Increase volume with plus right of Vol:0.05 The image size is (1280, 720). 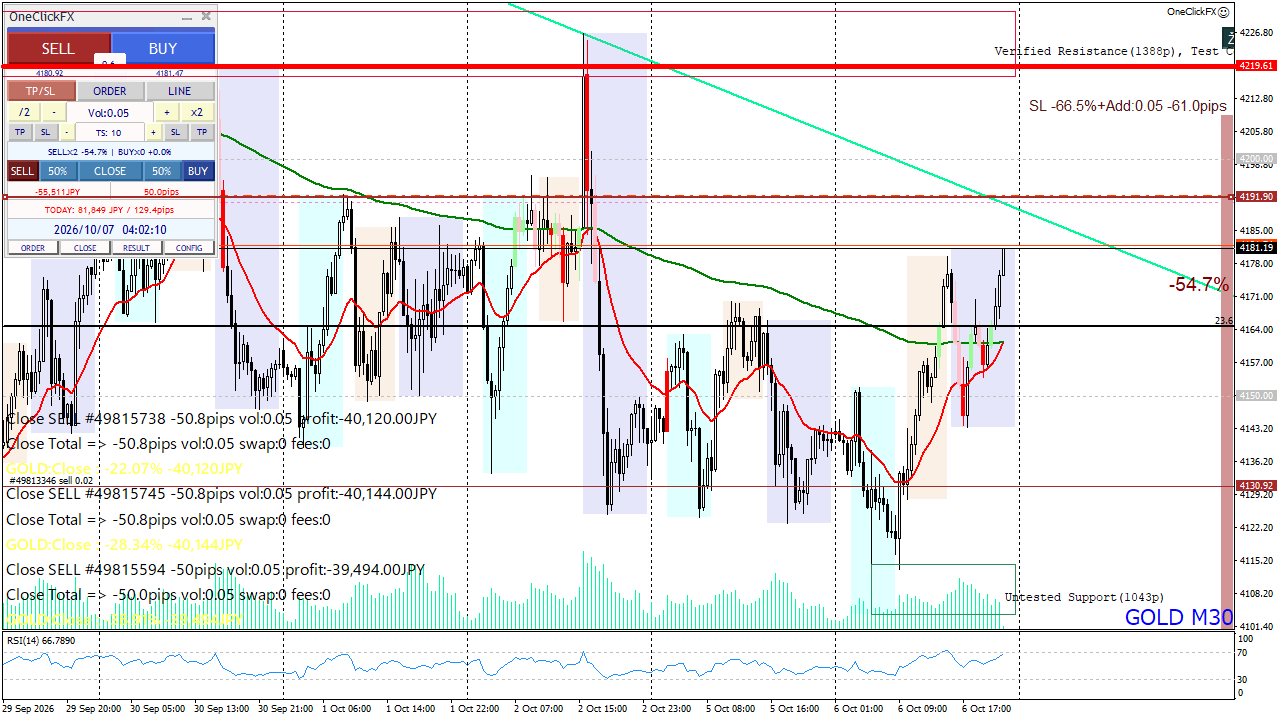167,113
